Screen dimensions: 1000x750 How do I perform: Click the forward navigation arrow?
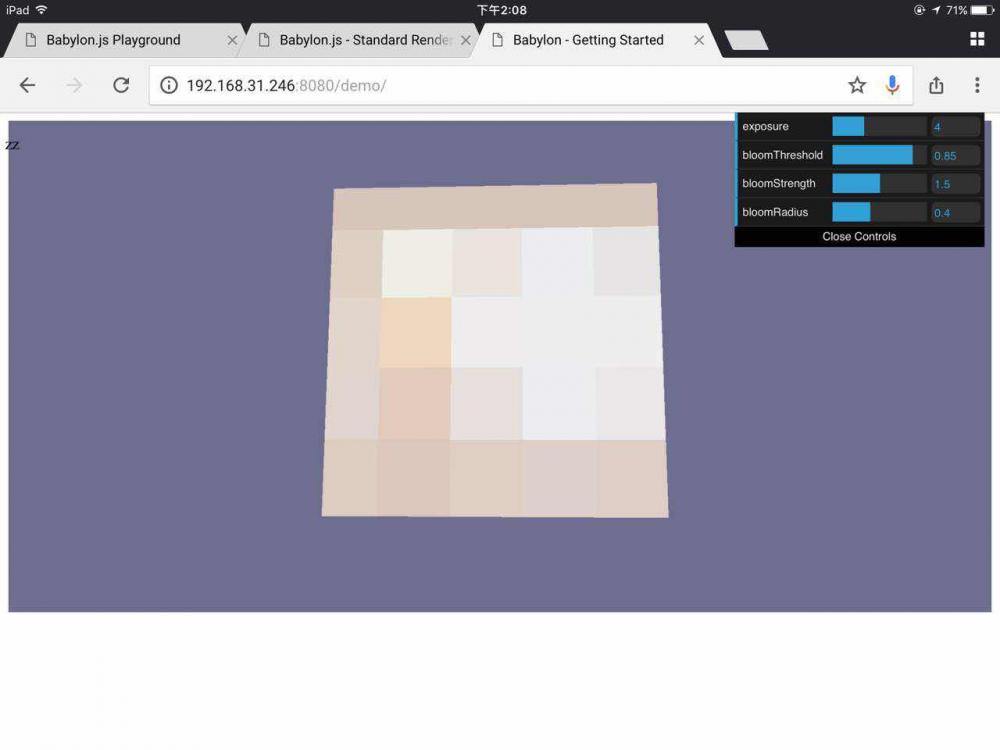coord(74,85)
